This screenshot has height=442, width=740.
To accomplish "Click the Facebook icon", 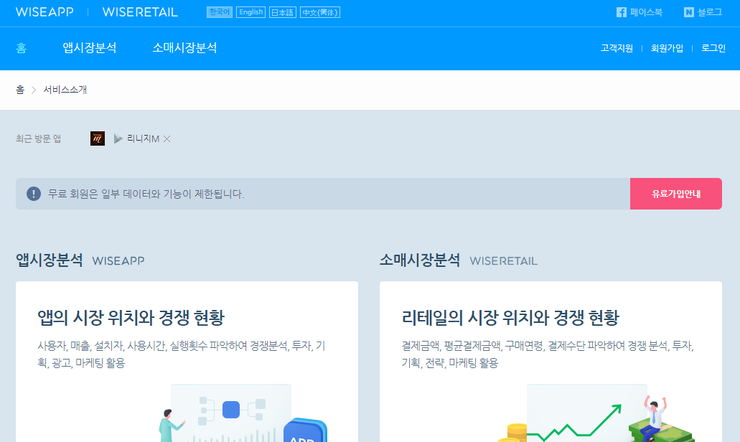I will coord(621,12).
